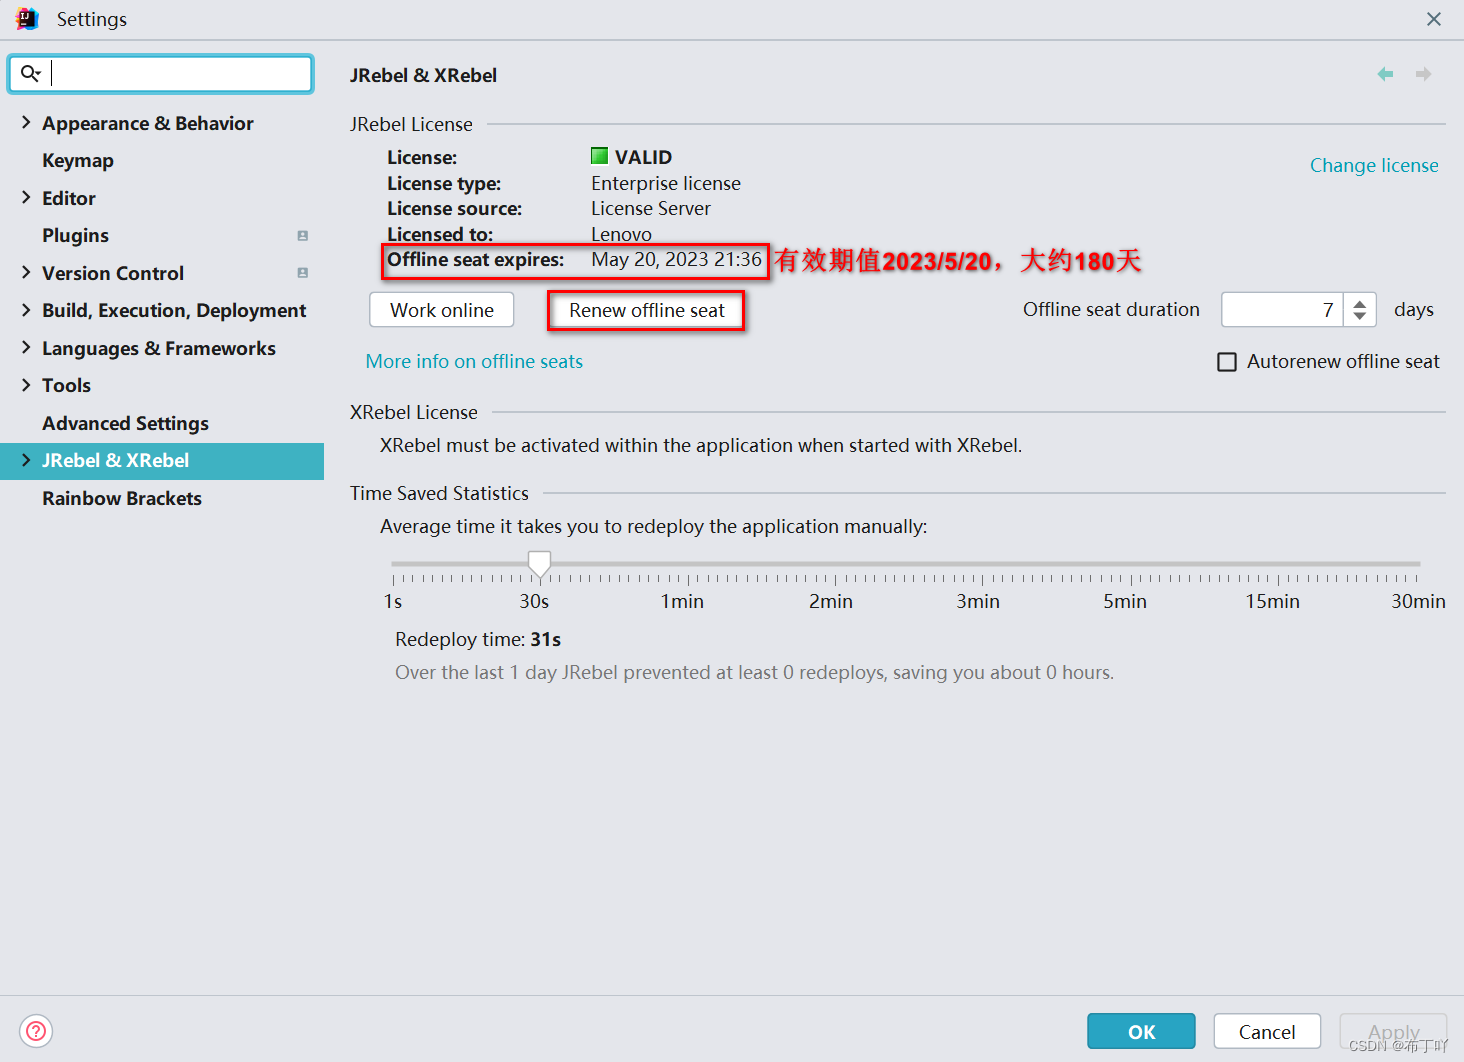The height and width of the screenshot is (1062, 1464).
Task: Open Plugins settings page
Action: (75, 236)
